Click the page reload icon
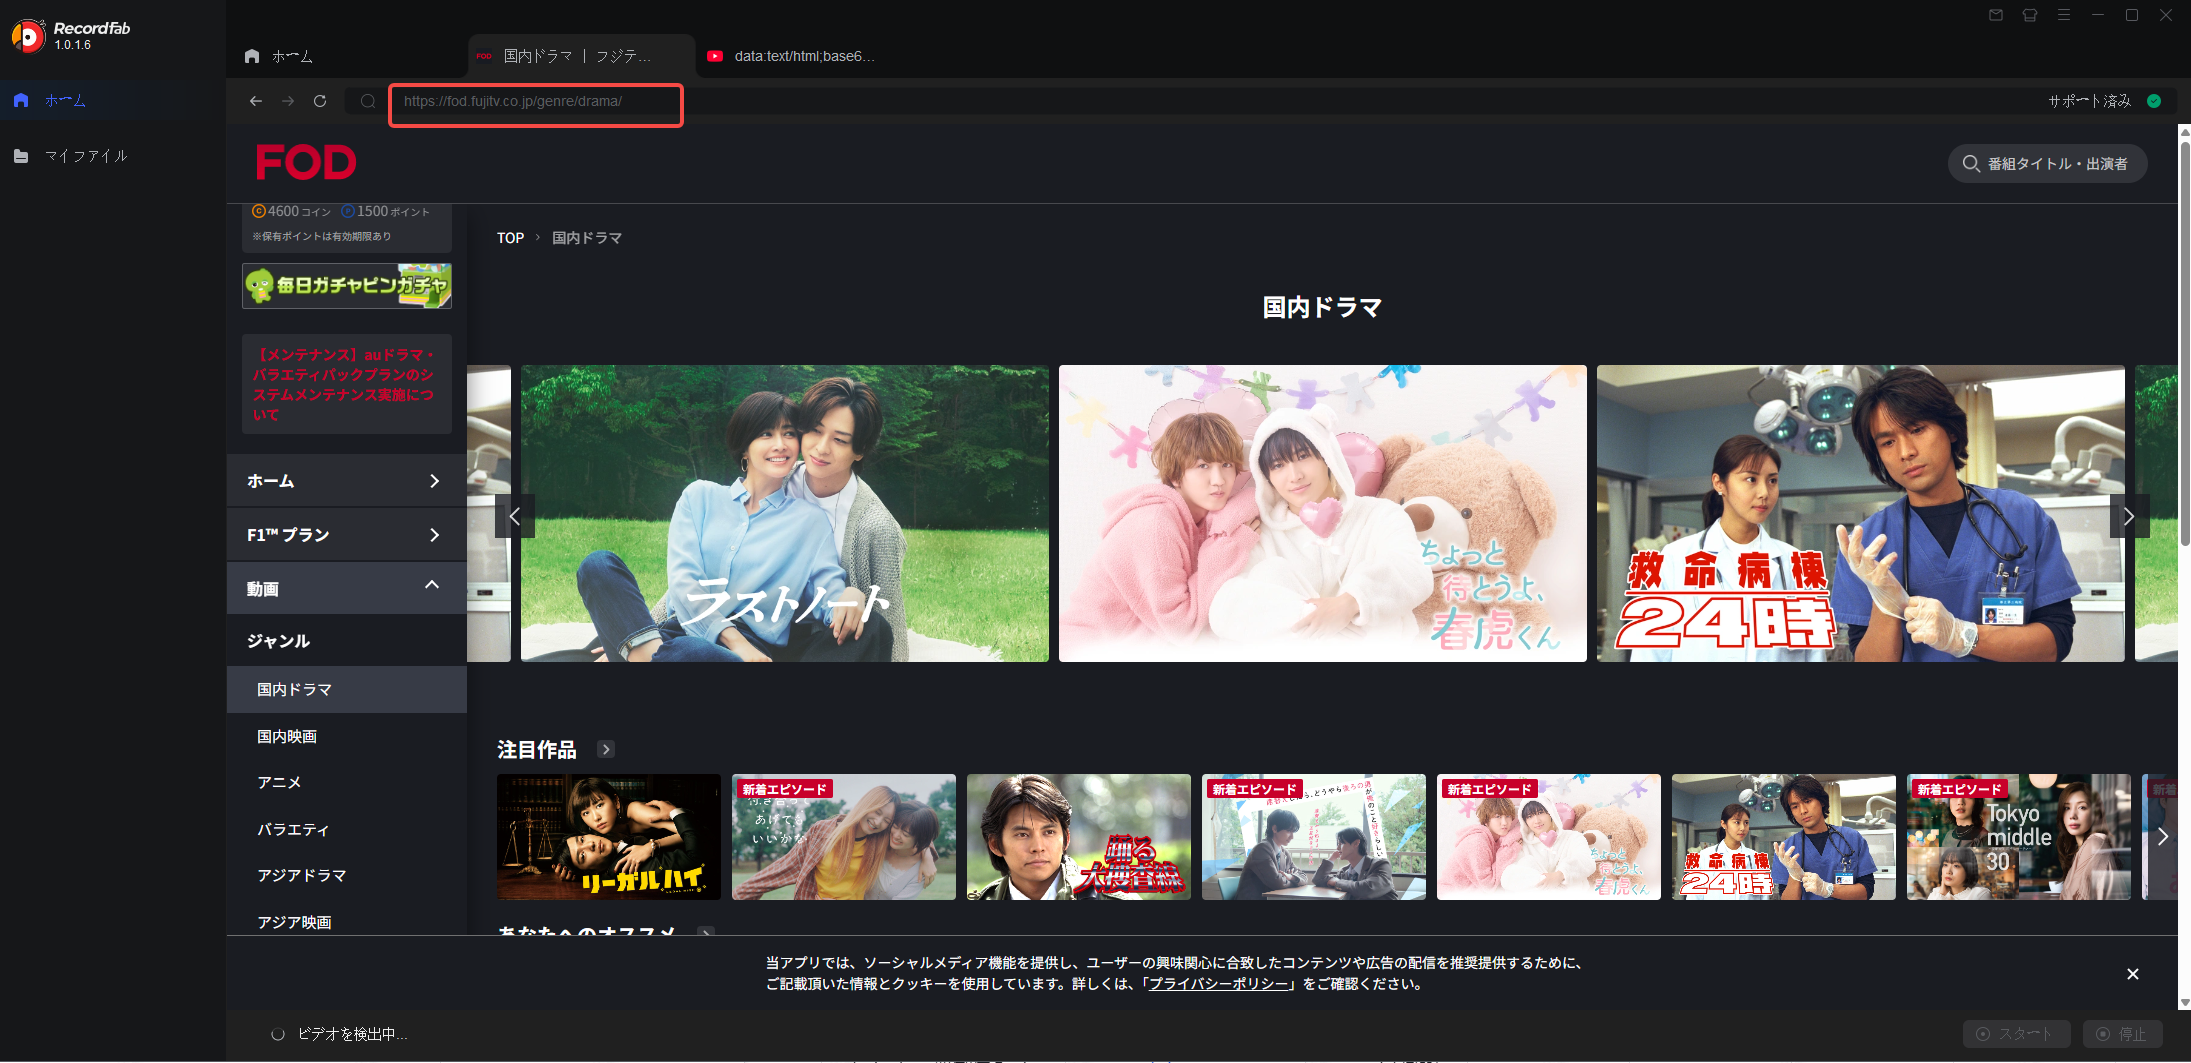The width and height of the screenshot is (2191, 1063). [x=320, y=101]
